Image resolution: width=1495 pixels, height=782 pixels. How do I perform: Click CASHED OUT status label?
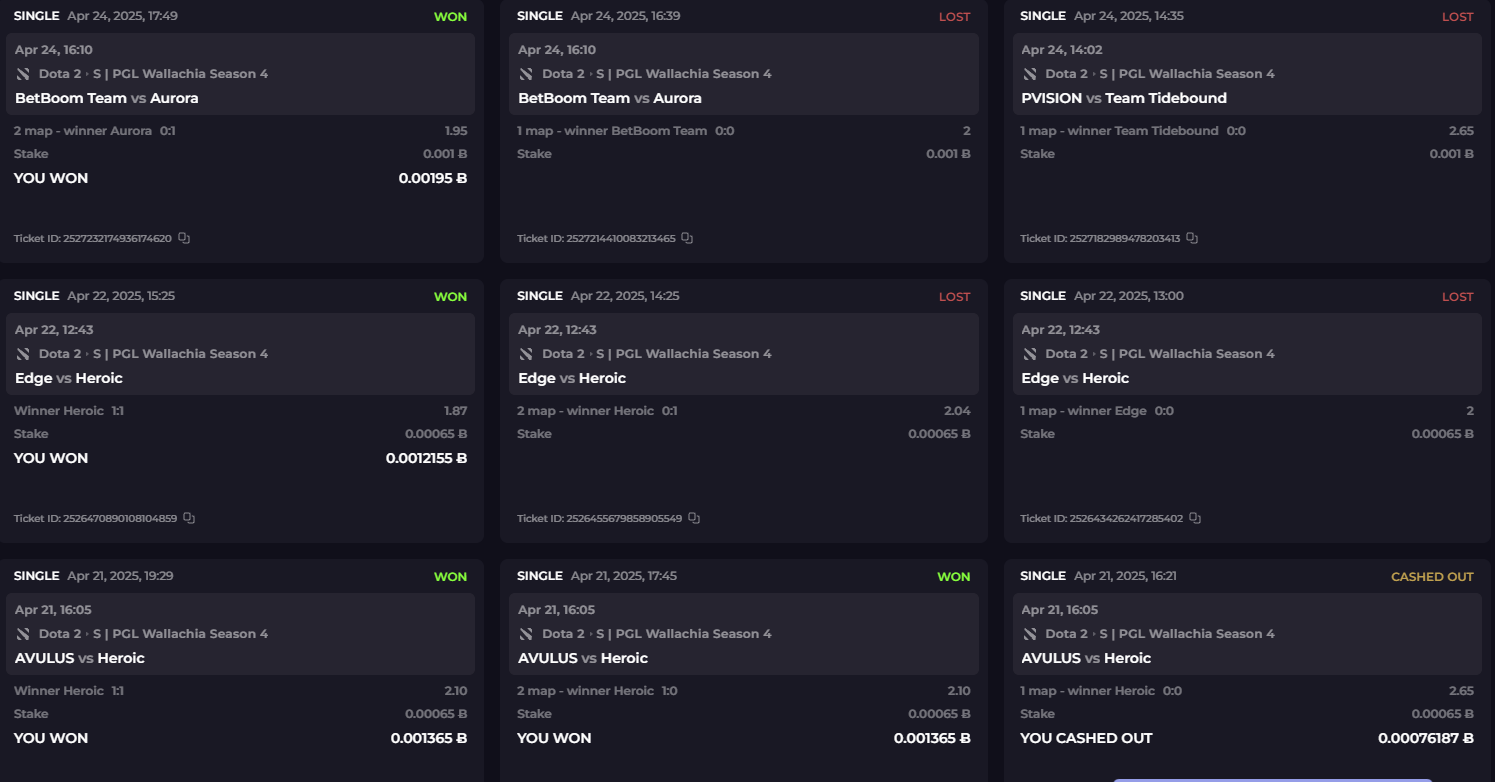pyautogui.click(x=1432, y=577)
